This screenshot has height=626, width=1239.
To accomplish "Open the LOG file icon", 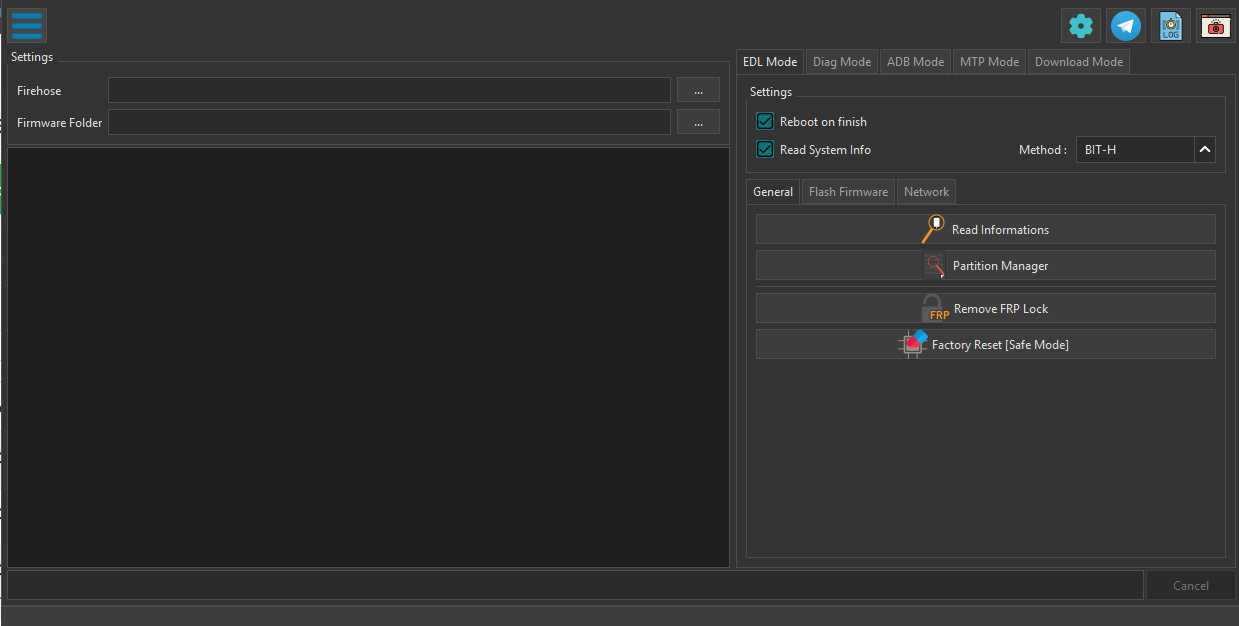I will point(1171,25).
